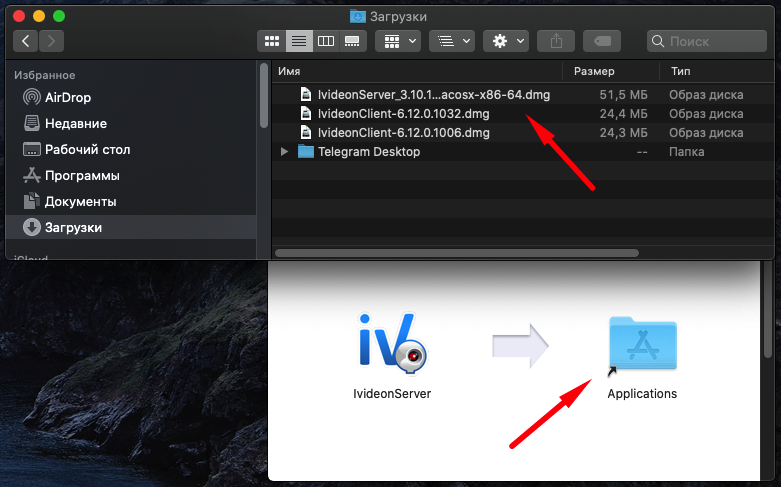Click the IvideonServer dmg file icon
The image size is (781, 487).
(306, 95)
